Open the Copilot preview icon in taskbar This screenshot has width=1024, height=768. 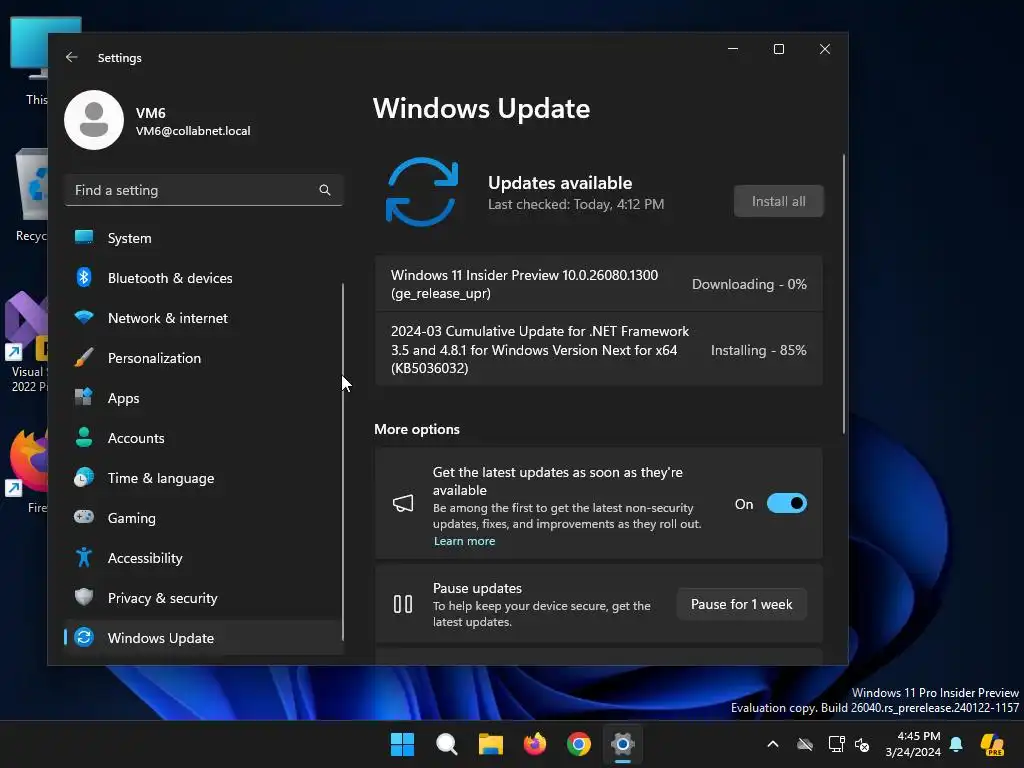(992, 744)
